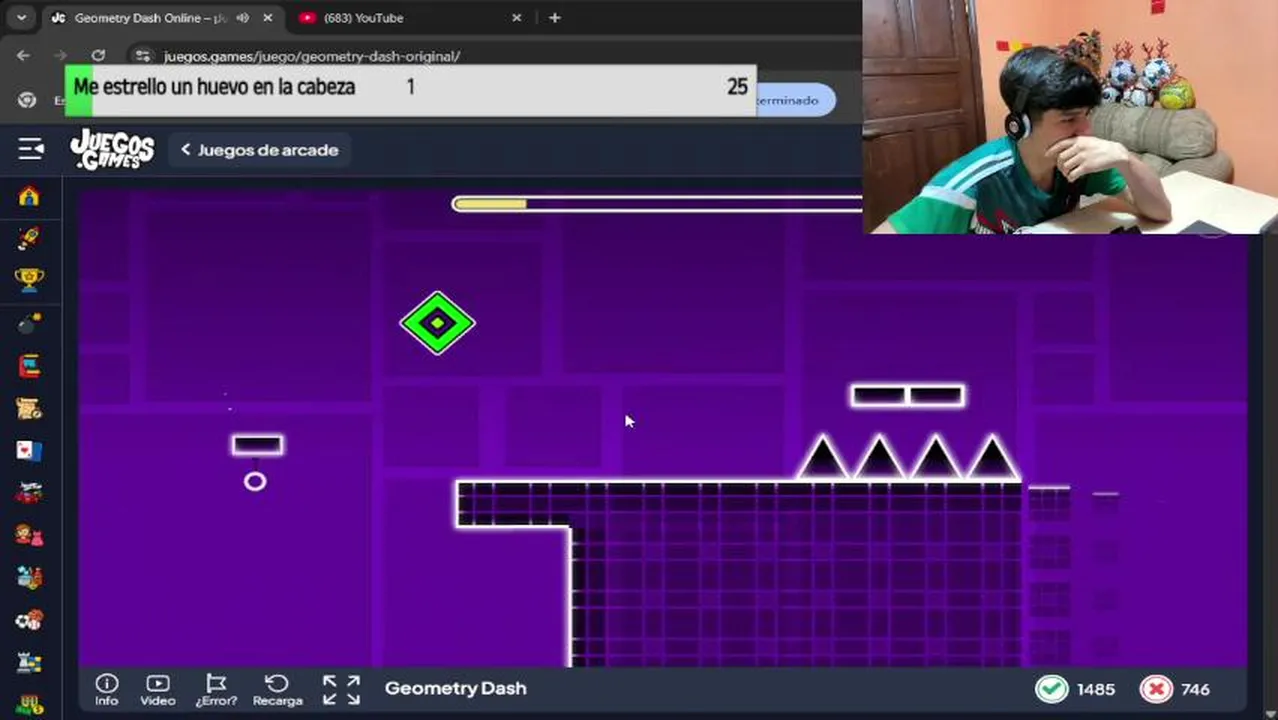This screenshot has width=1278, height=720.
Task: Open new games via rocket sidebar icon
Action: pyautogui.click(x=29, y=238)
